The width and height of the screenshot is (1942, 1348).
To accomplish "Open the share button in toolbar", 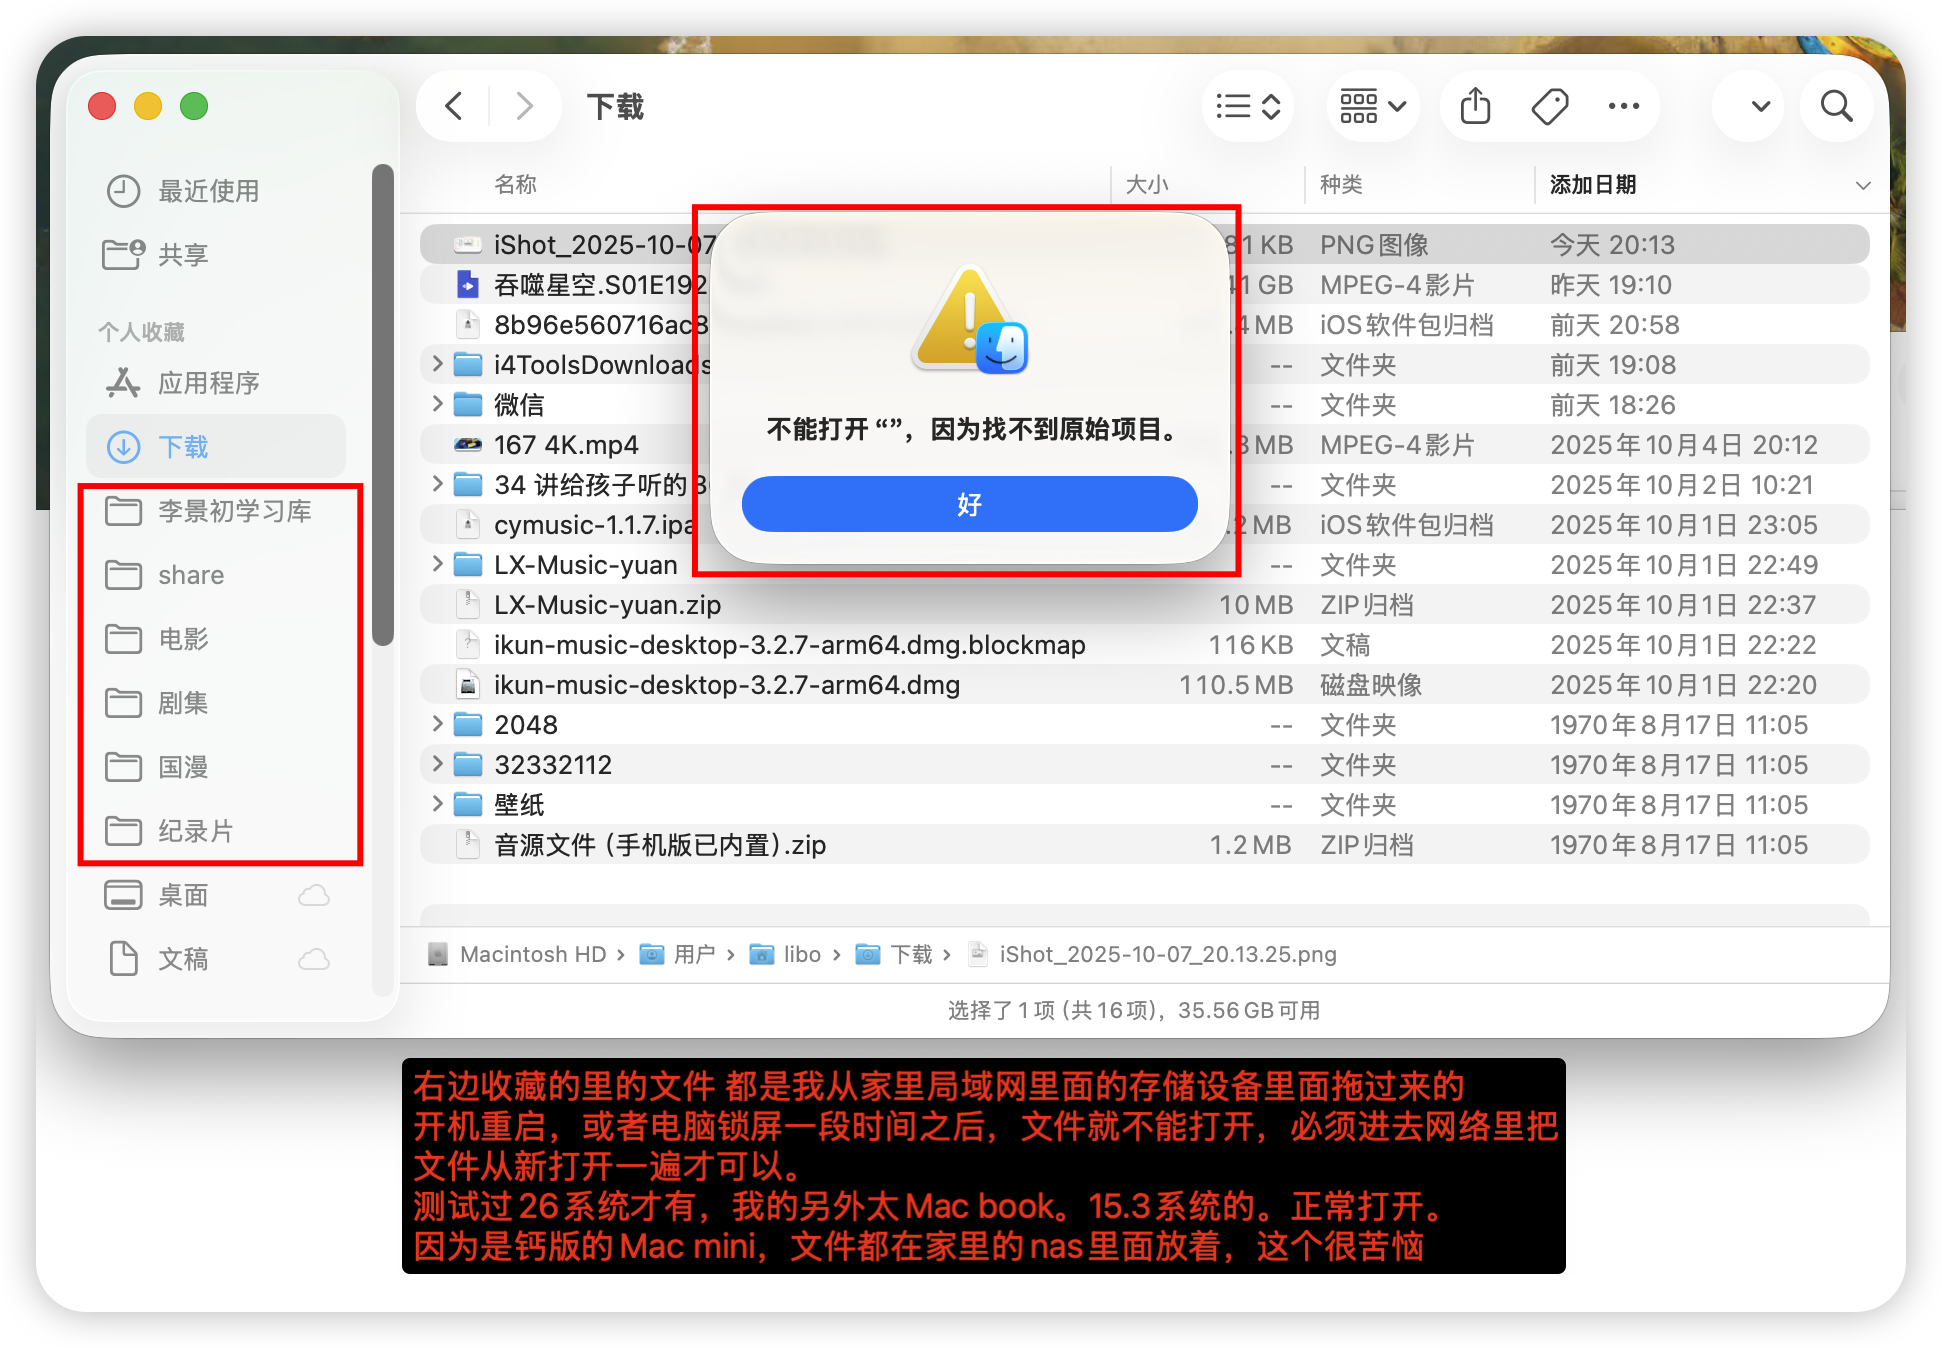I will [x=1475, y=106].
